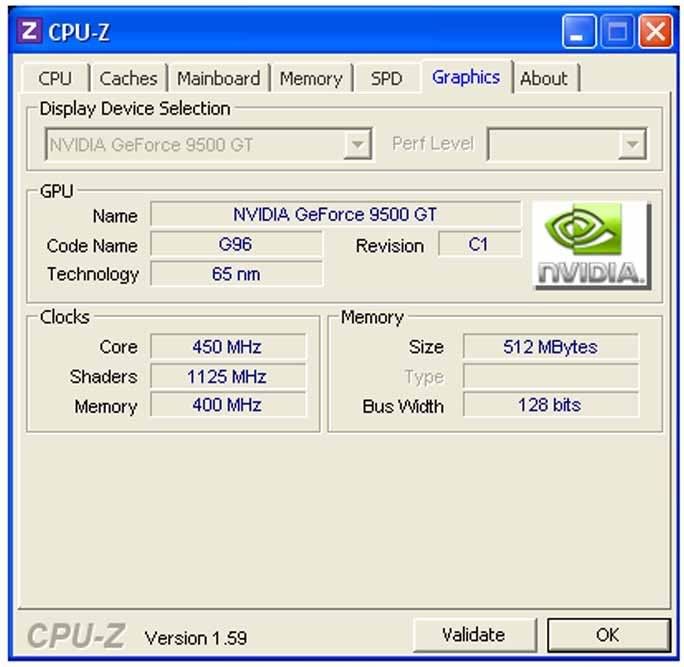Screen dimensions: 684x667
Task: Click the Validate button
Action: 474,635
